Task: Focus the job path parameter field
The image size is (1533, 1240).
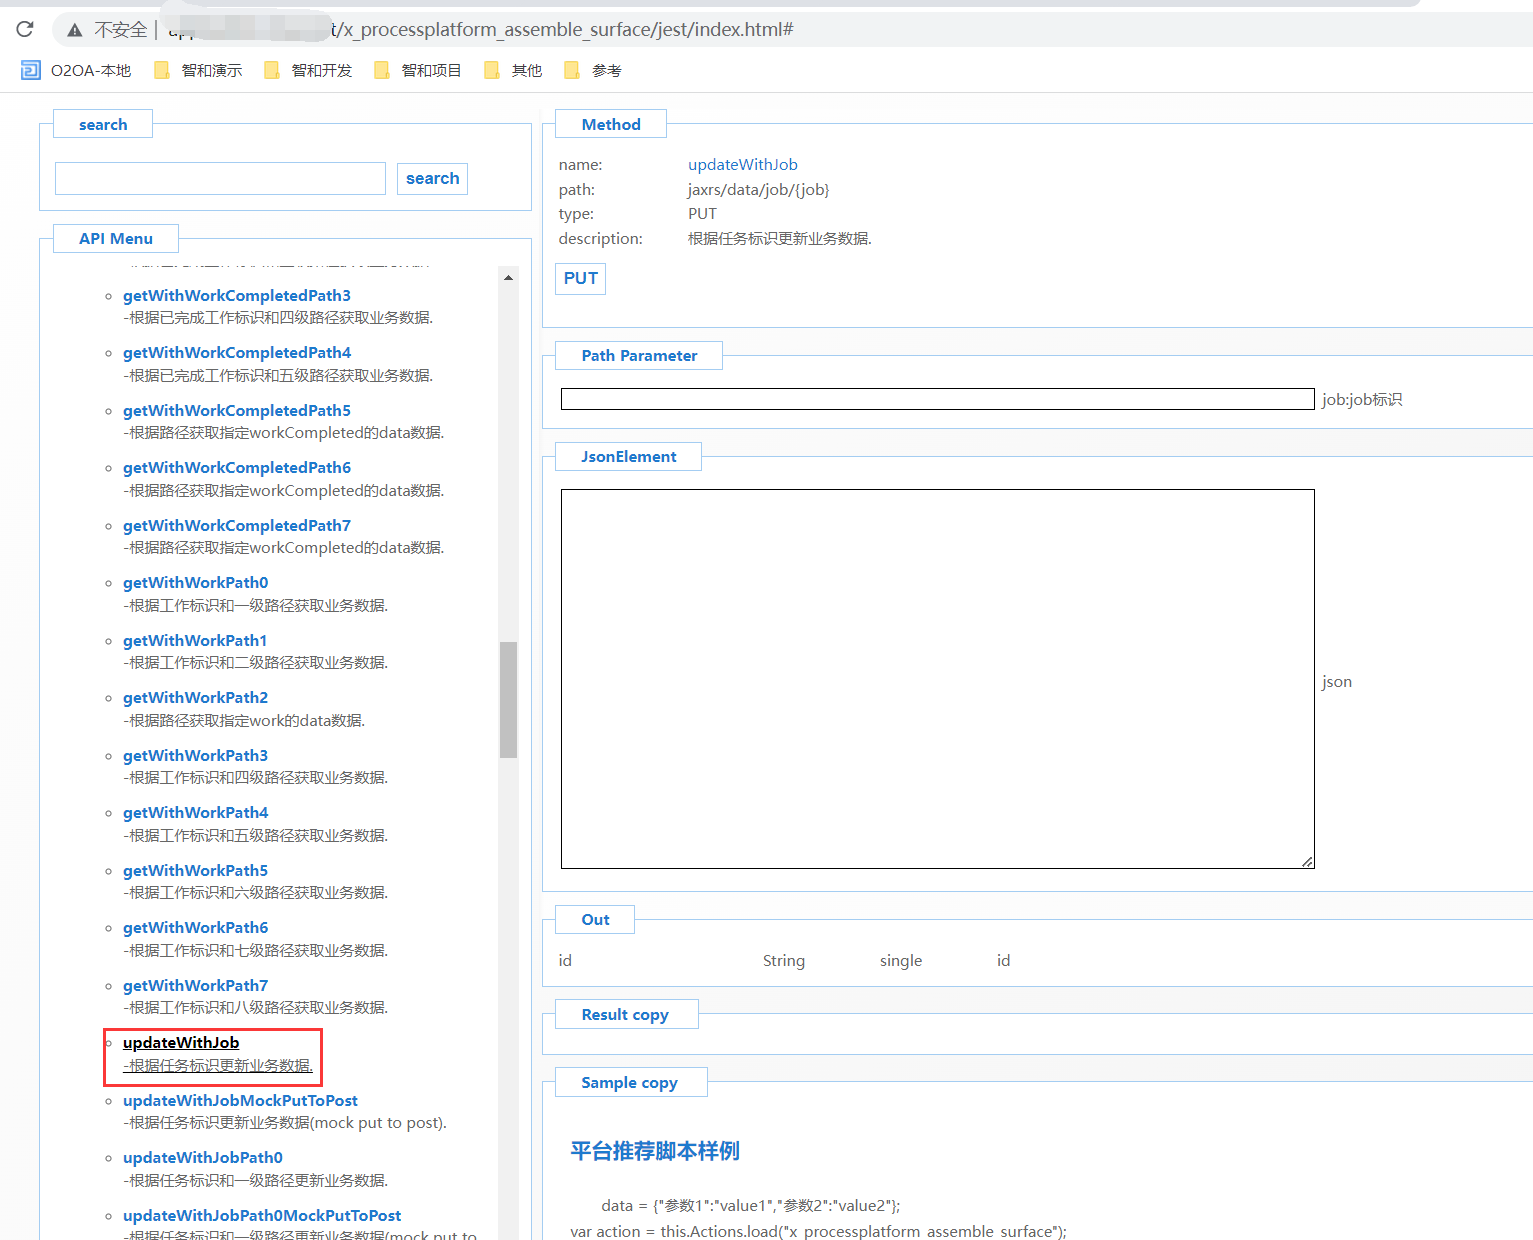Action: 937,399
